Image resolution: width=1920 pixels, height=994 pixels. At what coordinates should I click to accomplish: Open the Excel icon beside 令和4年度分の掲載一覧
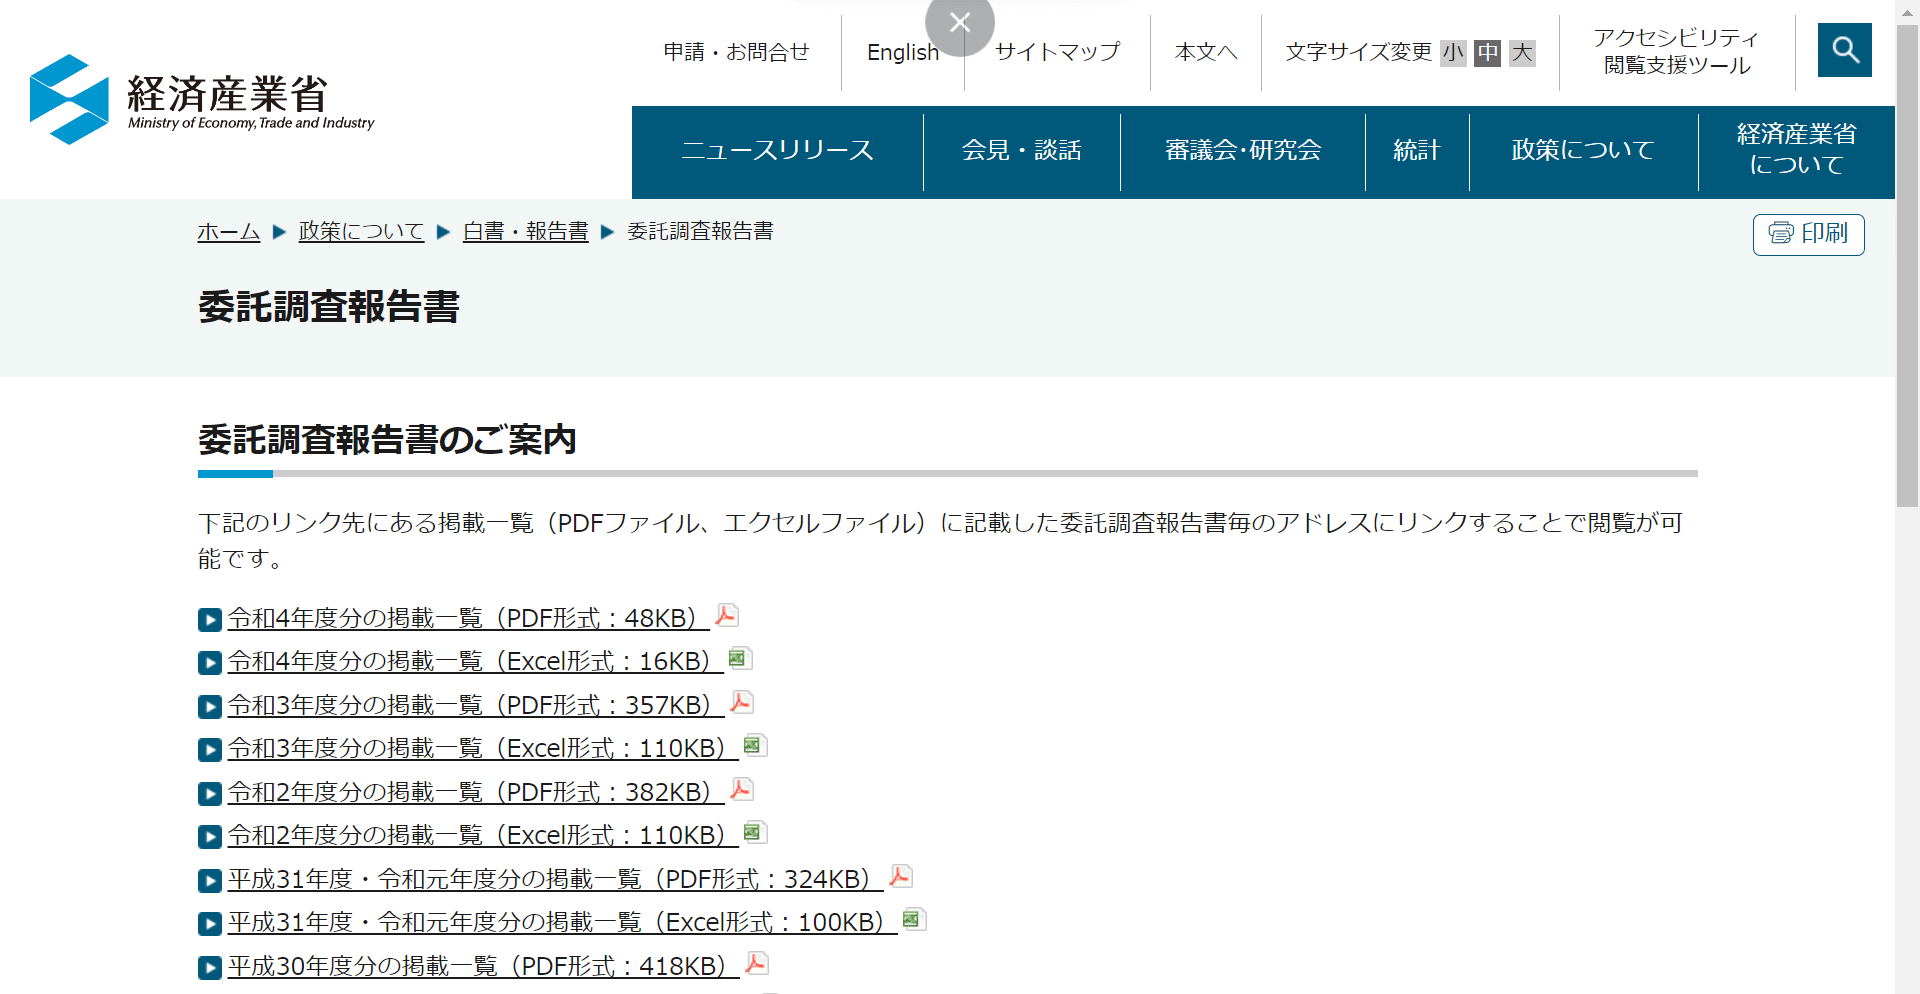738,659
